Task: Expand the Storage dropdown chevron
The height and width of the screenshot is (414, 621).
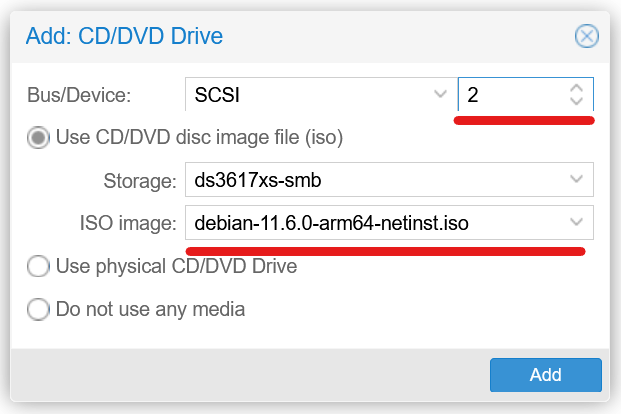Action: click(x=576, y=179)
